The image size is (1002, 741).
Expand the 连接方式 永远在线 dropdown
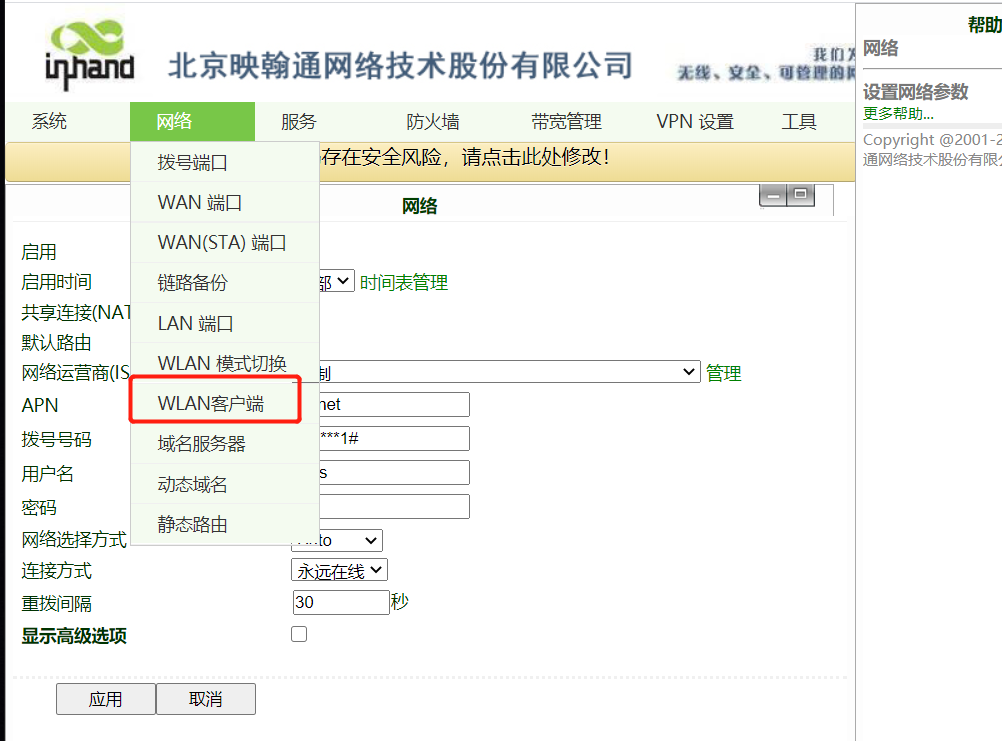(x=339, y=570)
